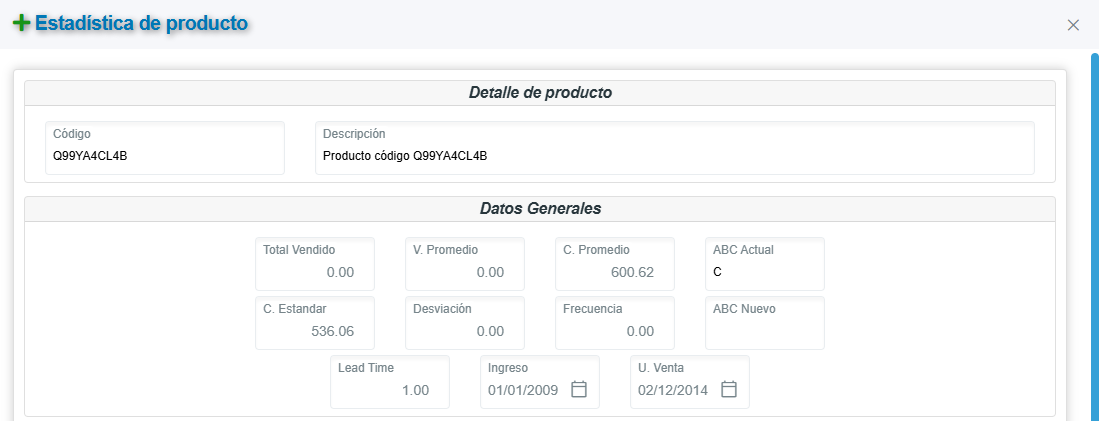Click the C. Promedio field showing 600.62
Image resolution: width=1099 pixels, height=421 pixels.
tap(615, 272)
